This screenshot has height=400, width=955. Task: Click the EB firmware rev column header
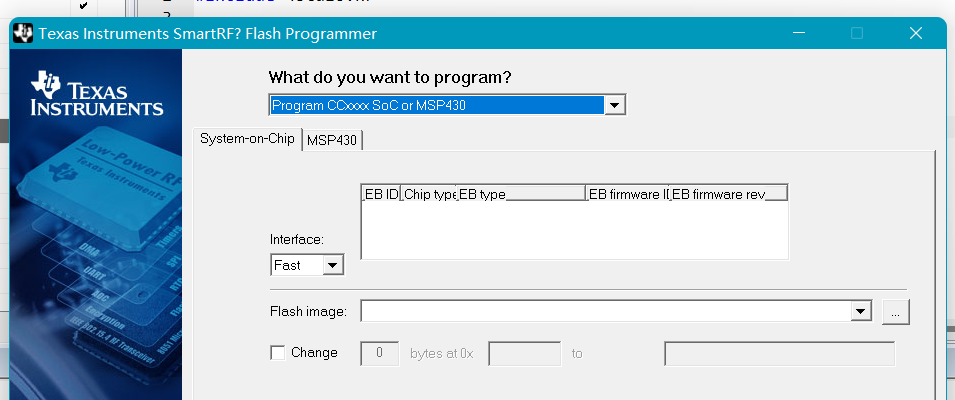click(727, 193)
